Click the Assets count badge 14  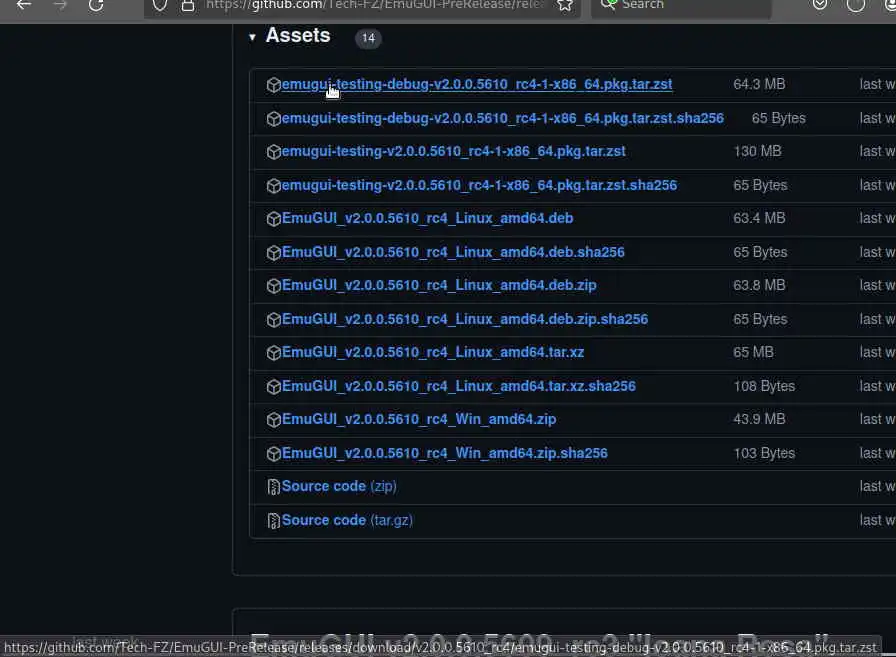coord(368,38)
